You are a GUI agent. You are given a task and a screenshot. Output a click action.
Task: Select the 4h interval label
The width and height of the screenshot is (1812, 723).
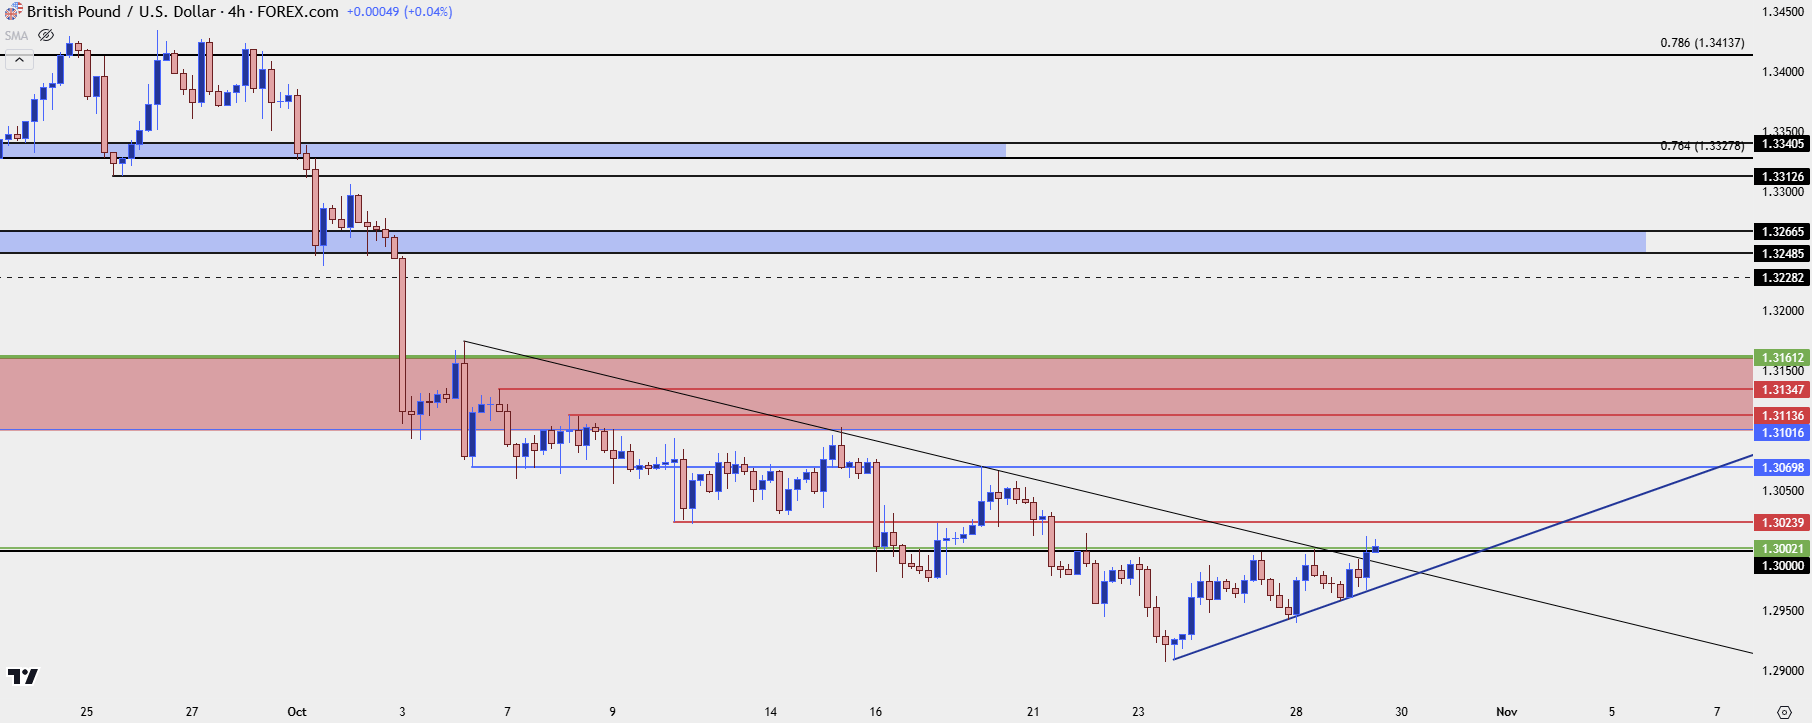click(238, 12)
